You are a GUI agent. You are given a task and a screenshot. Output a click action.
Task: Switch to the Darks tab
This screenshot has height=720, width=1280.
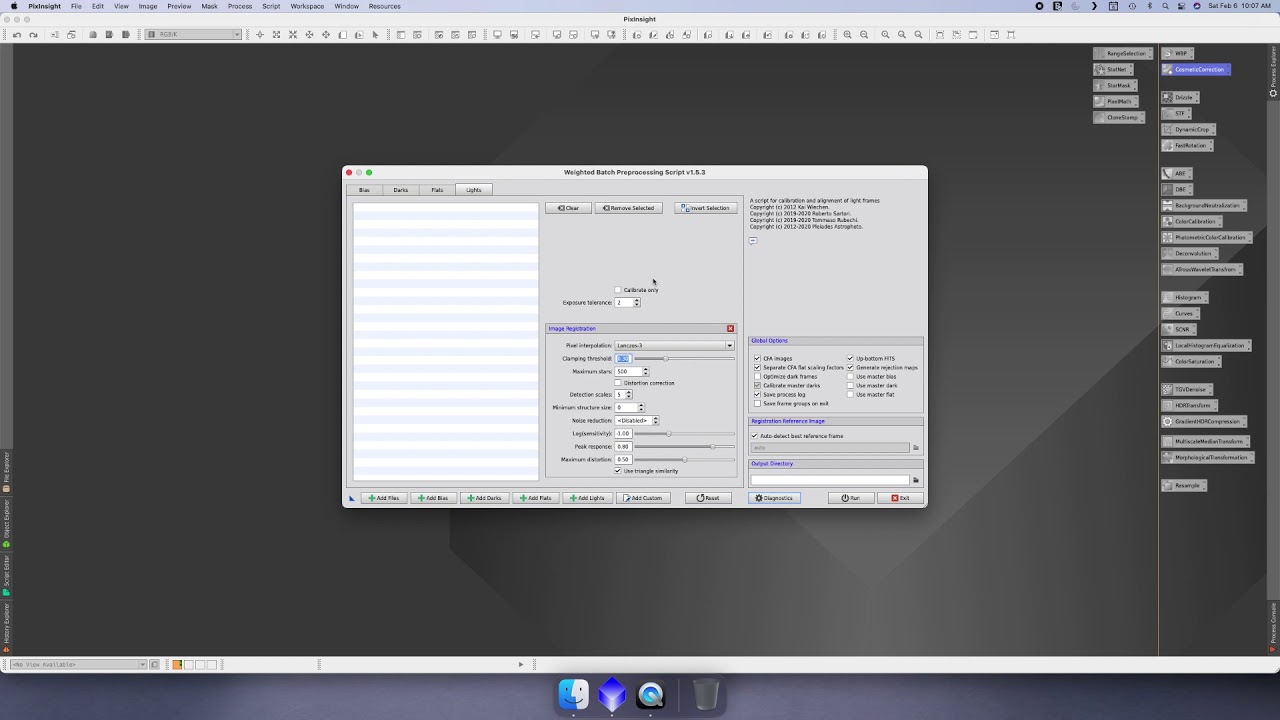(x=401, y=190)
